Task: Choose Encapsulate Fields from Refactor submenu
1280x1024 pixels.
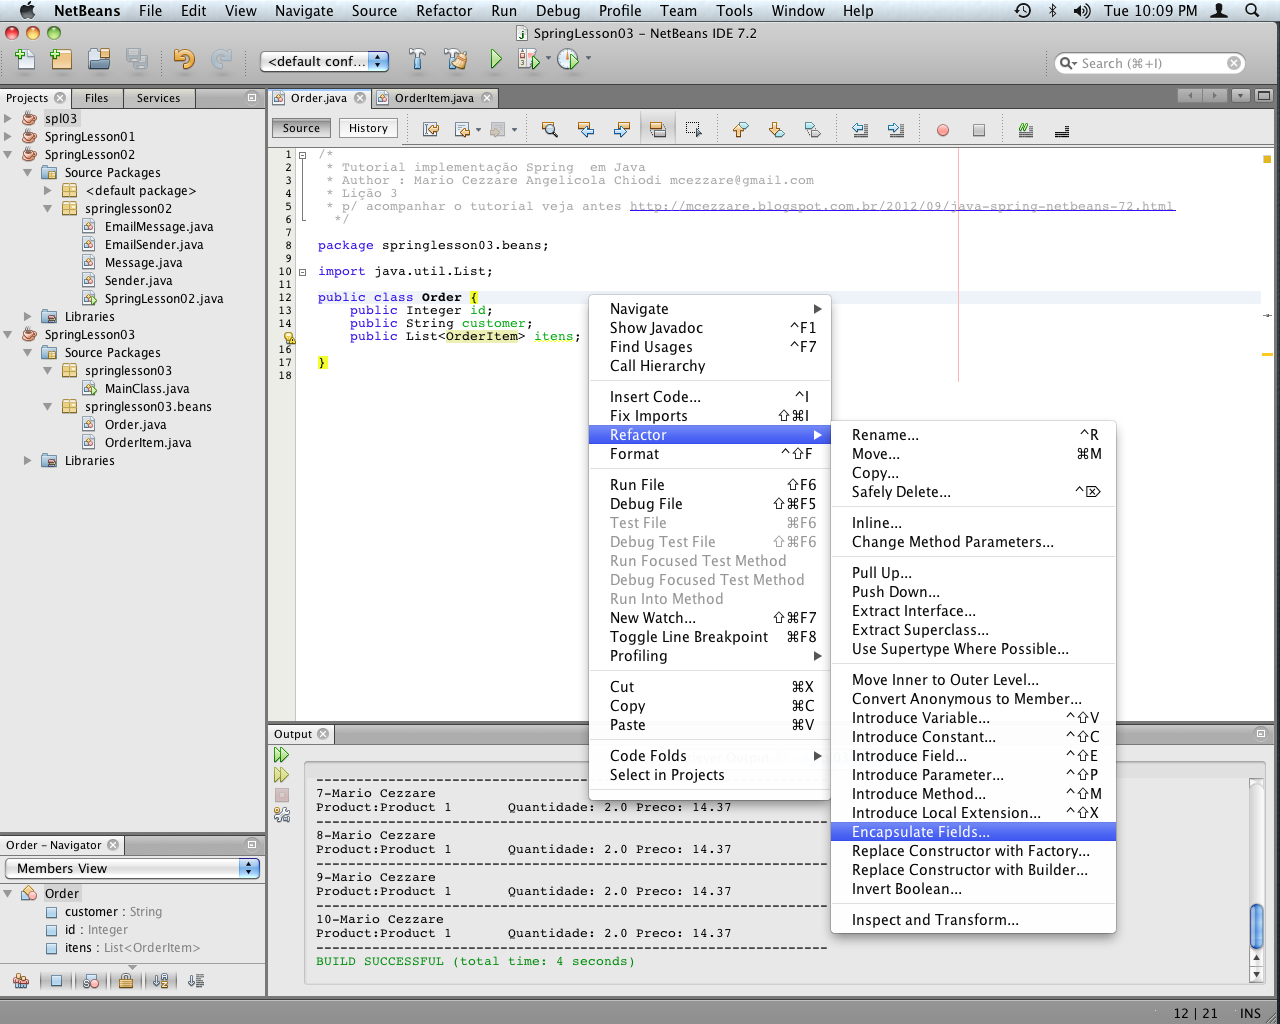Action: click(920, 832)
